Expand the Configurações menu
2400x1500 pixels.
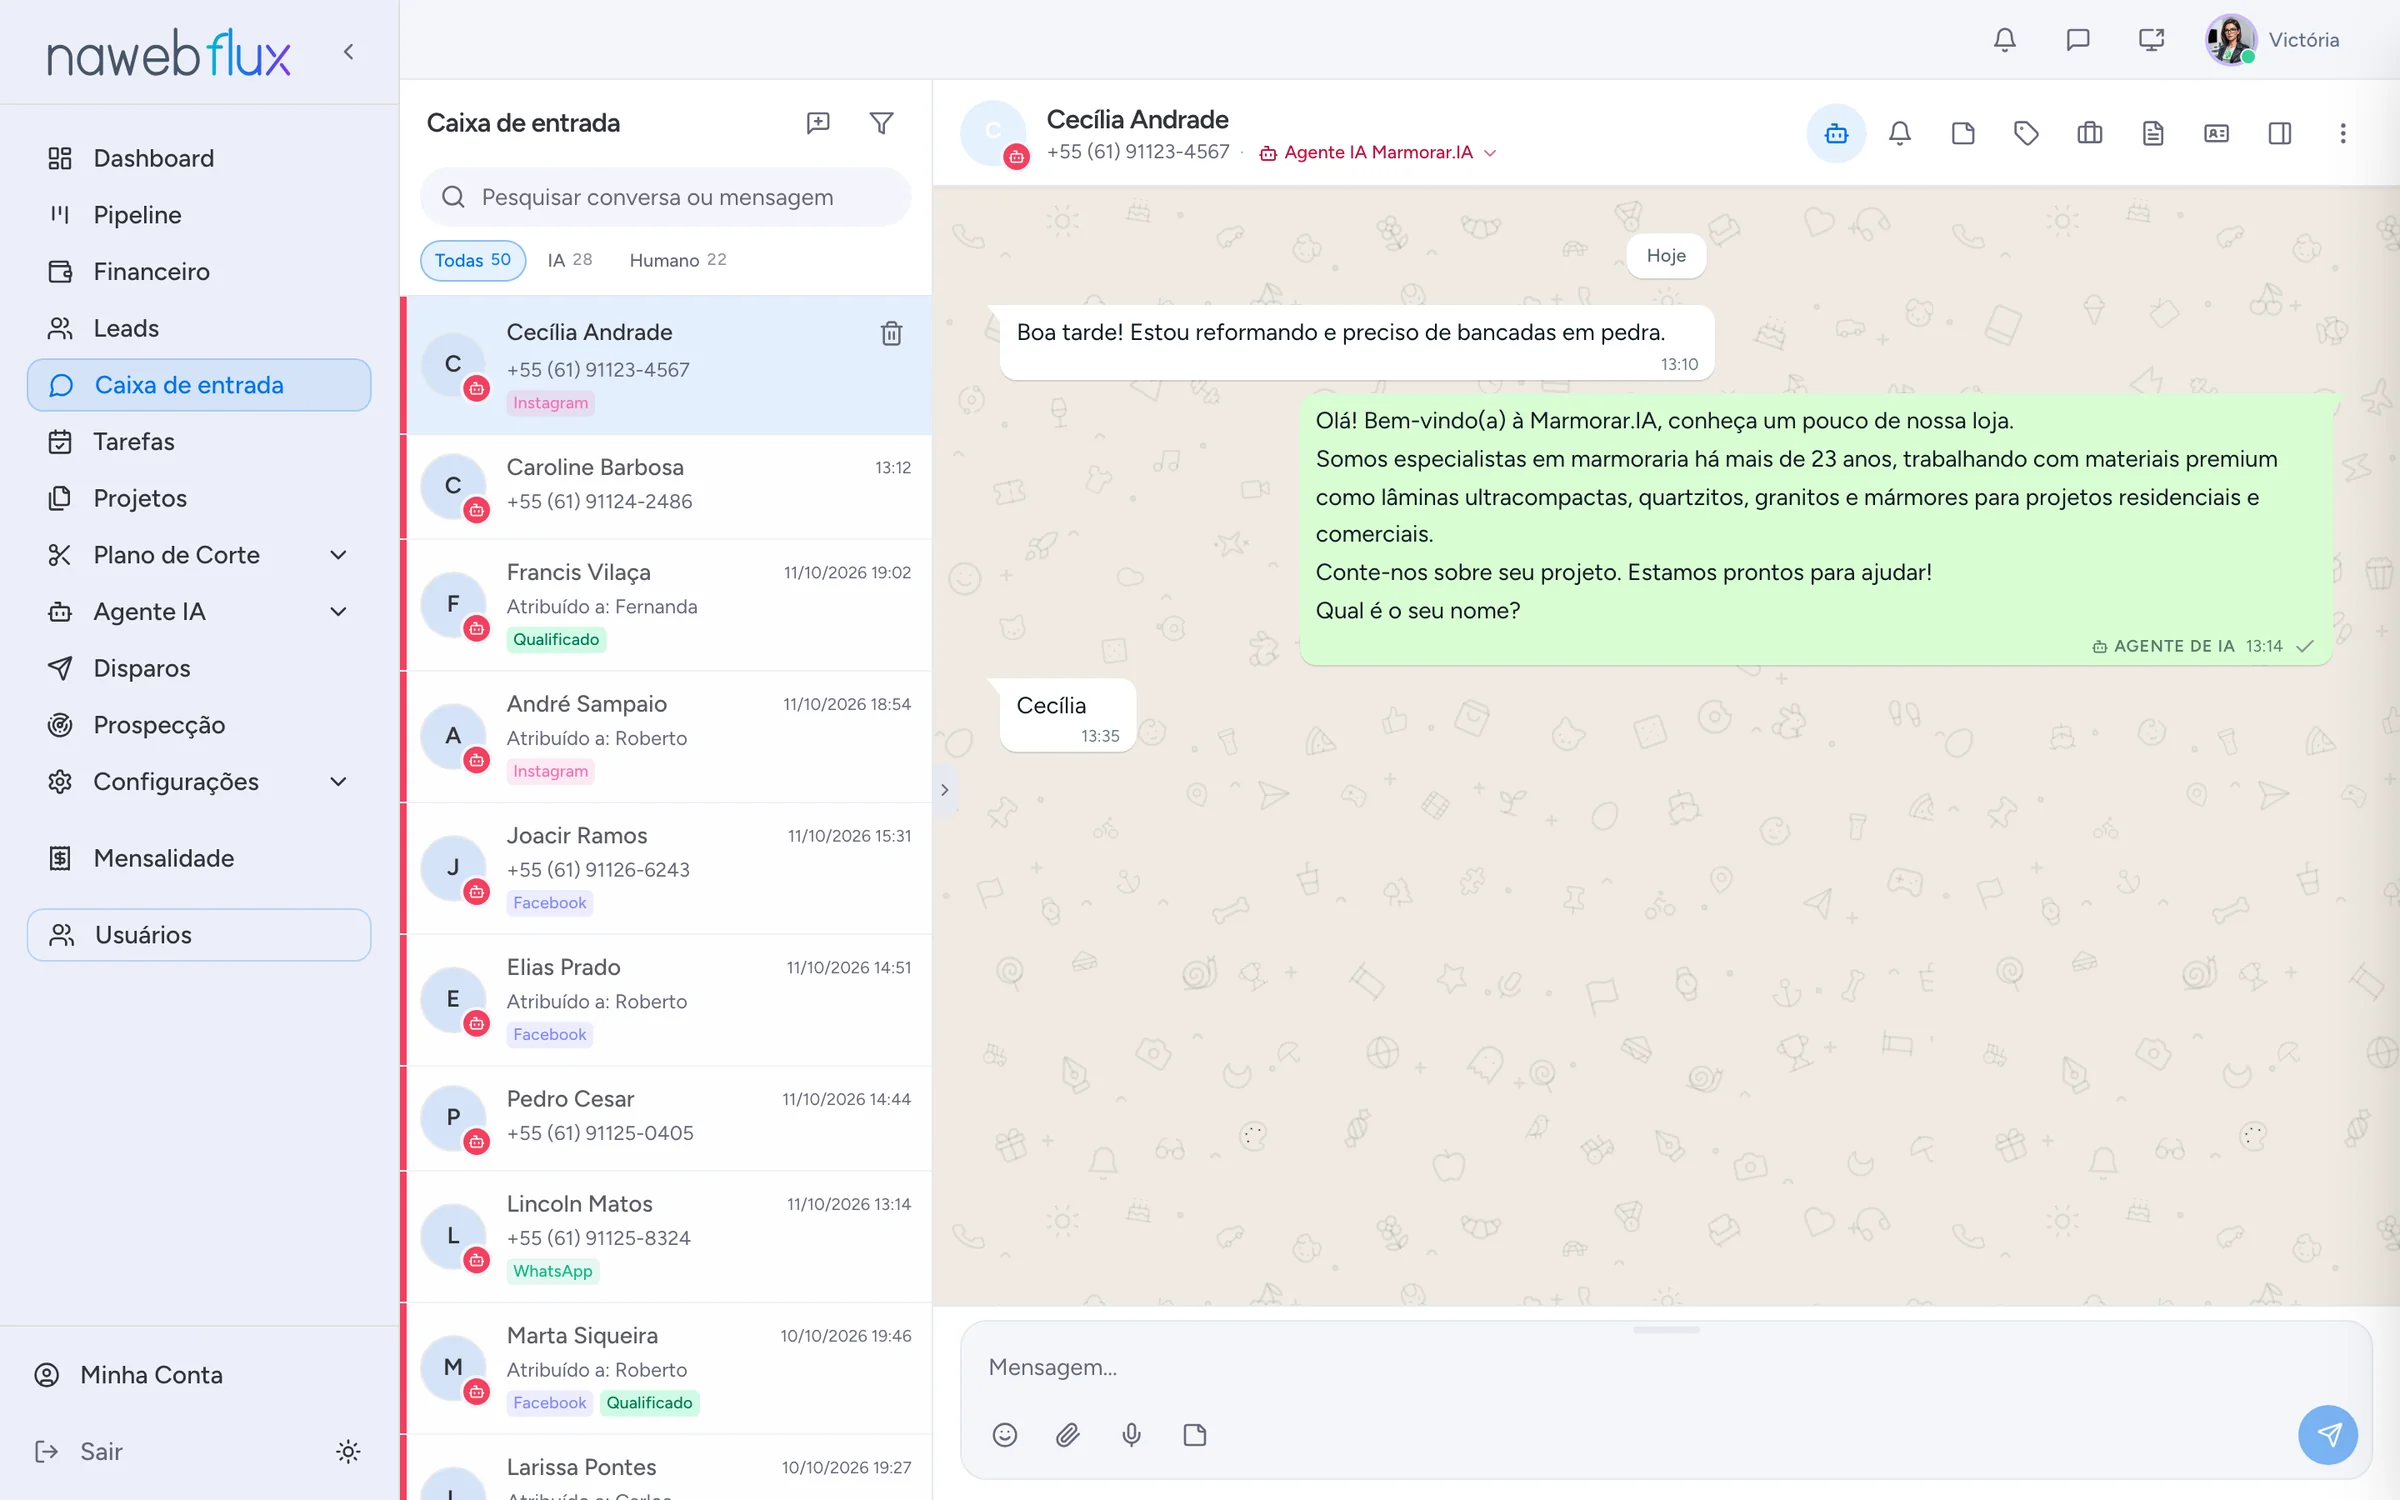pyautogui.click(x=339, y=782)
